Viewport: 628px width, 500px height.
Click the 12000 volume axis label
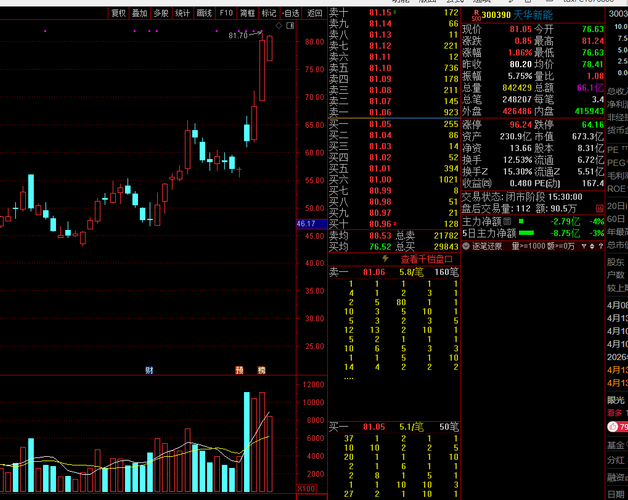(x=314, y=385)
